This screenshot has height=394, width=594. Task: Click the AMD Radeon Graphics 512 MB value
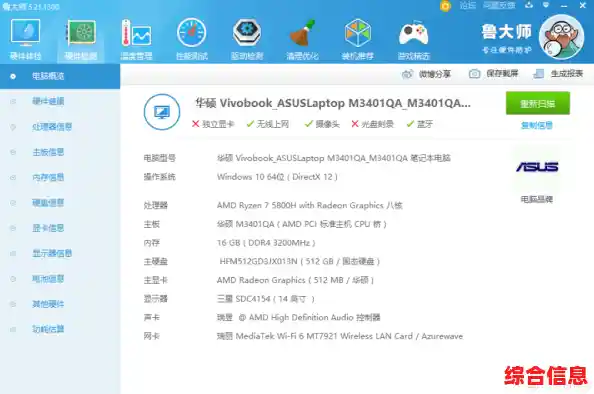click(x=295, y=280)
